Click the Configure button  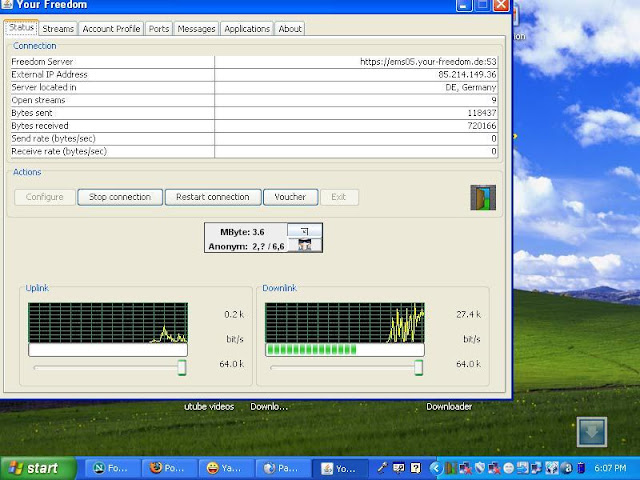(45, 197)
